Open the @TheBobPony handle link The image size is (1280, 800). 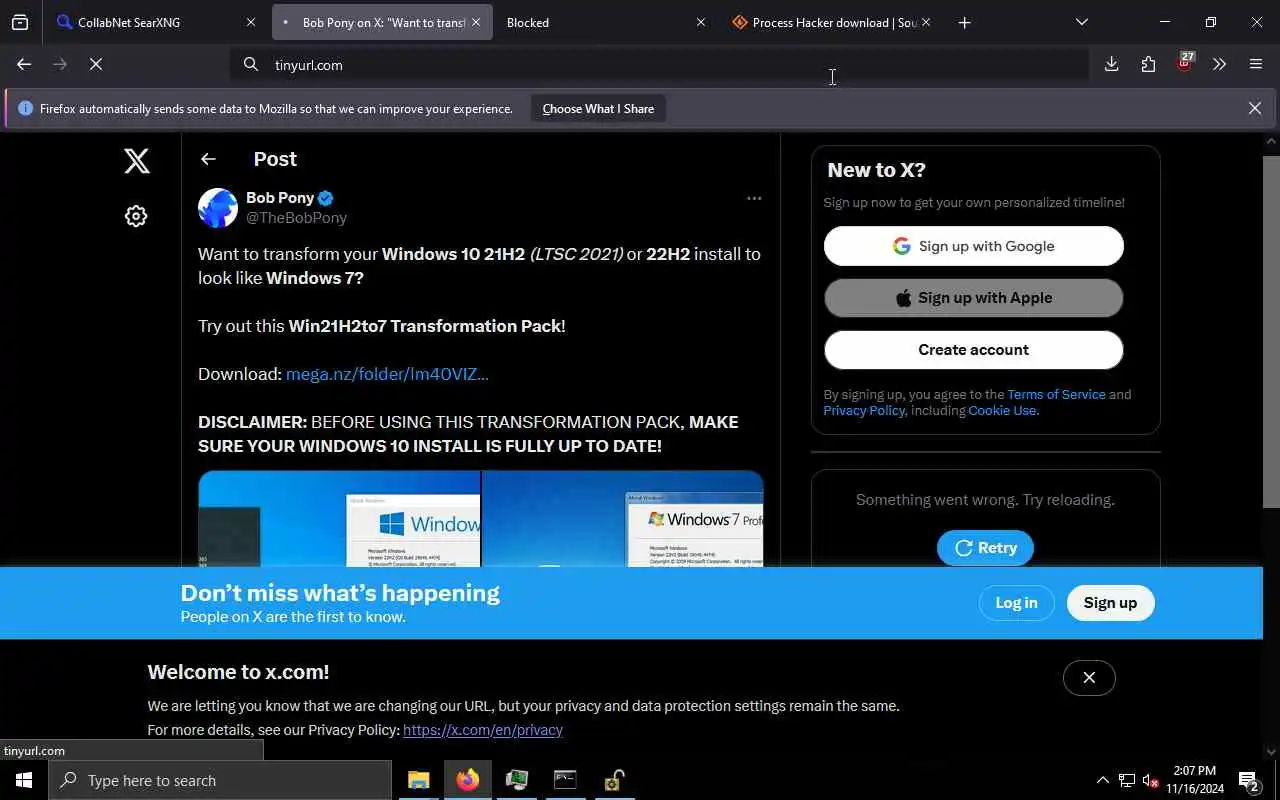coord(296,217)
